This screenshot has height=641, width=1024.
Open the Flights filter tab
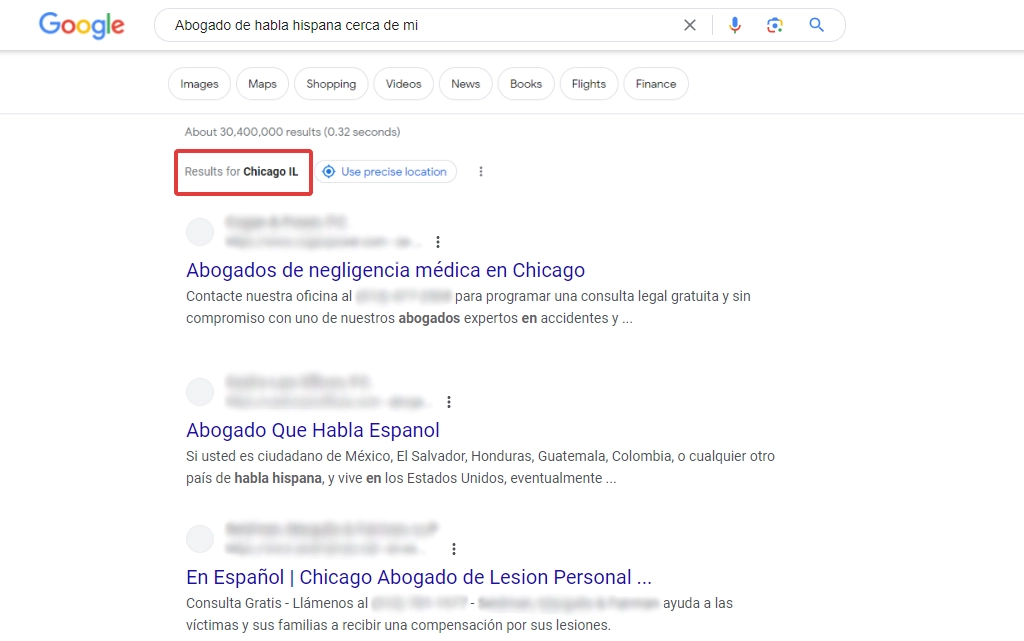pyautogui.click(x=588, y=84)
